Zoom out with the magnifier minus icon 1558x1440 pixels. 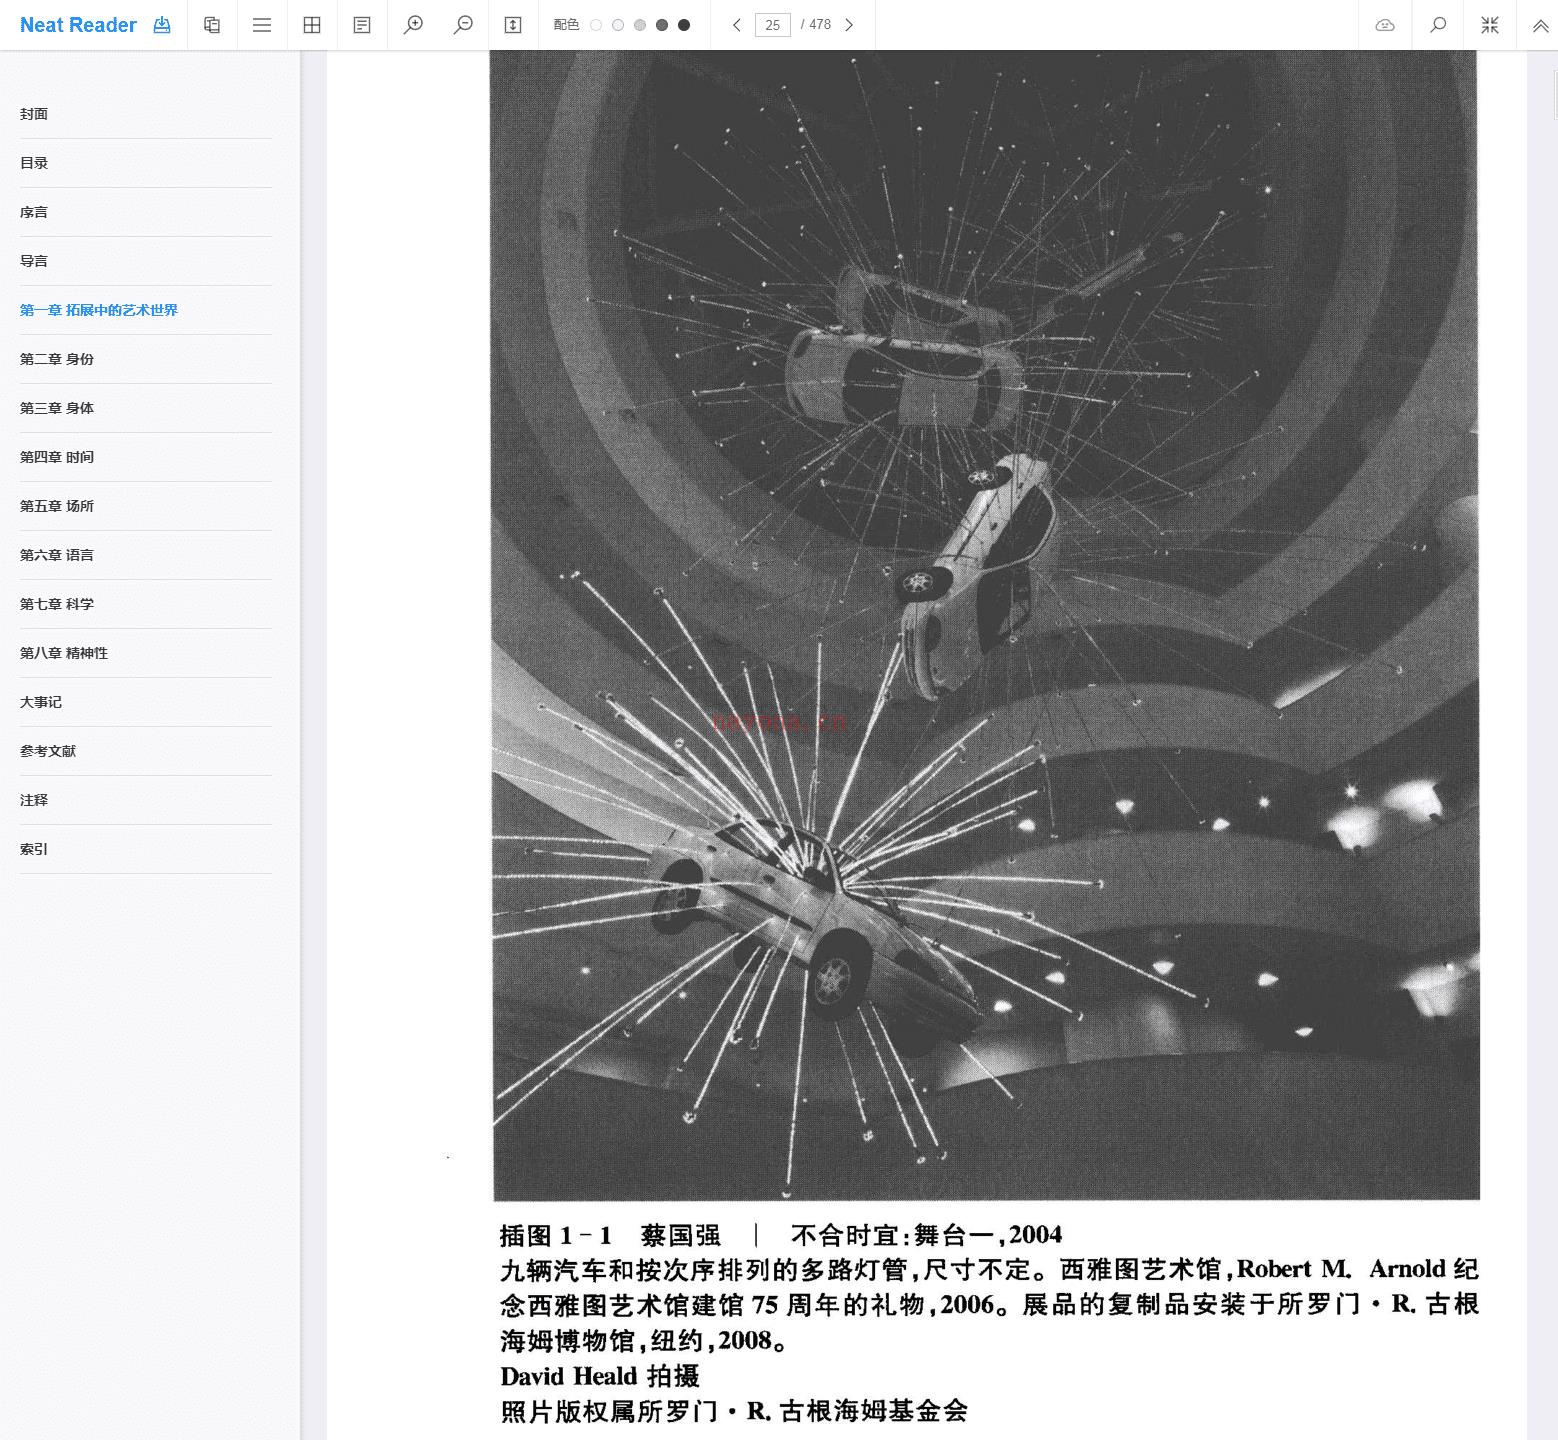[463, 25]
